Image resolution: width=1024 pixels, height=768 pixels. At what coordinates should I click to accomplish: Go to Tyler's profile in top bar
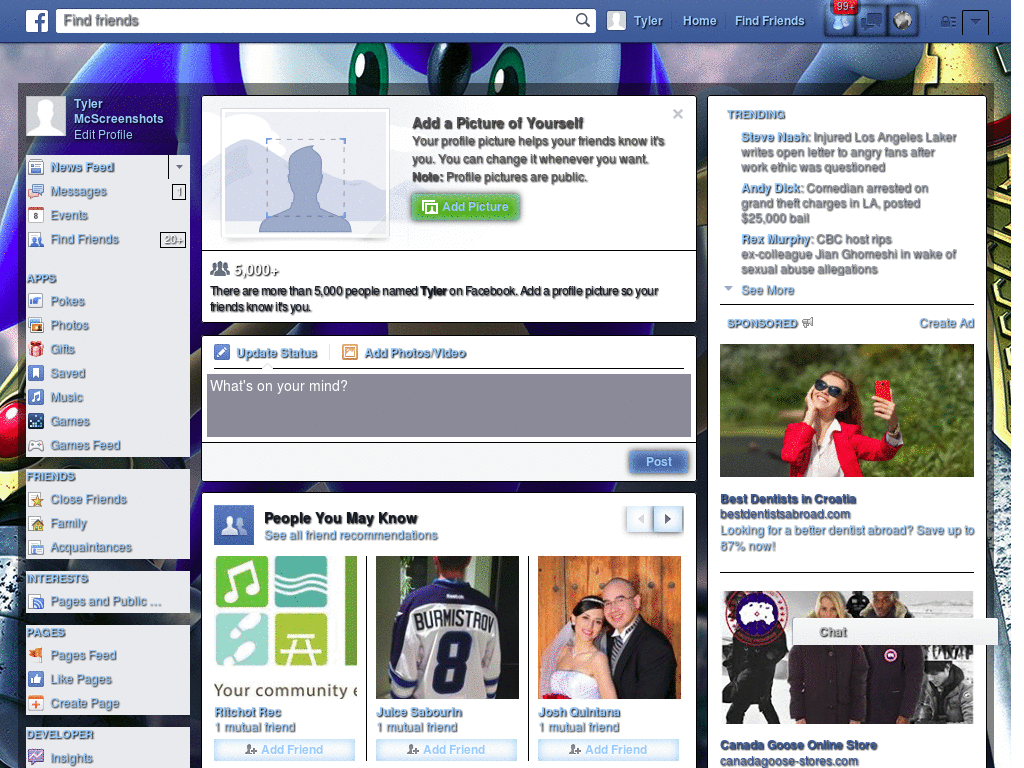[635, 21]
